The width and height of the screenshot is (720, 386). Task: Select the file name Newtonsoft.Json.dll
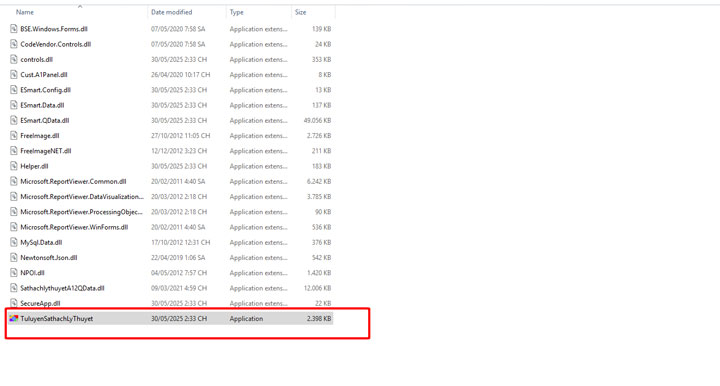[49, 257]
